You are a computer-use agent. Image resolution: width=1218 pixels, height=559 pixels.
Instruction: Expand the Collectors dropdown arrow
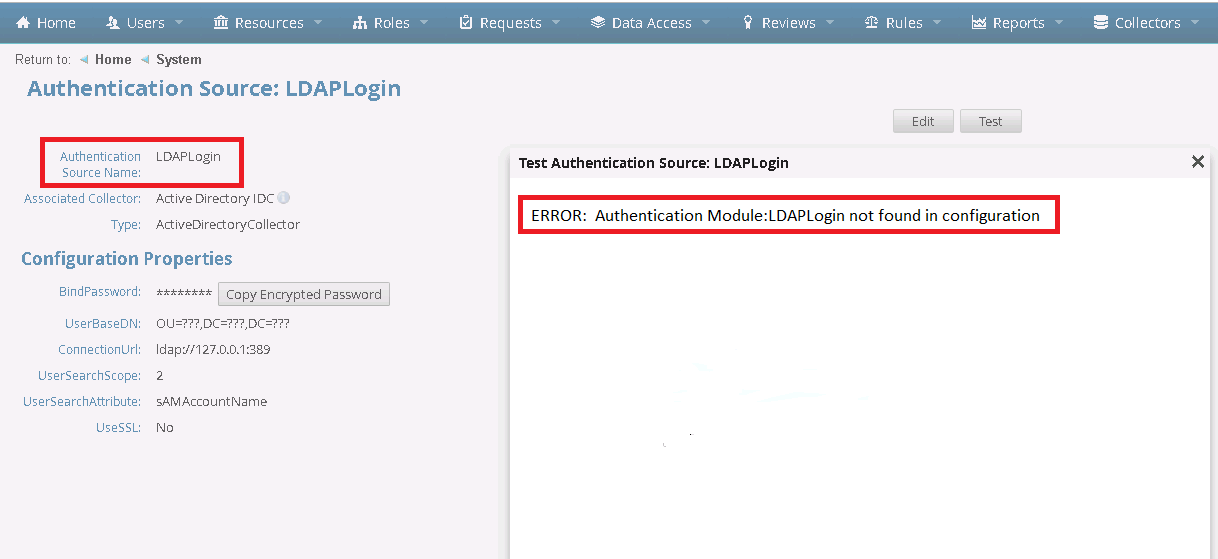1195,22
